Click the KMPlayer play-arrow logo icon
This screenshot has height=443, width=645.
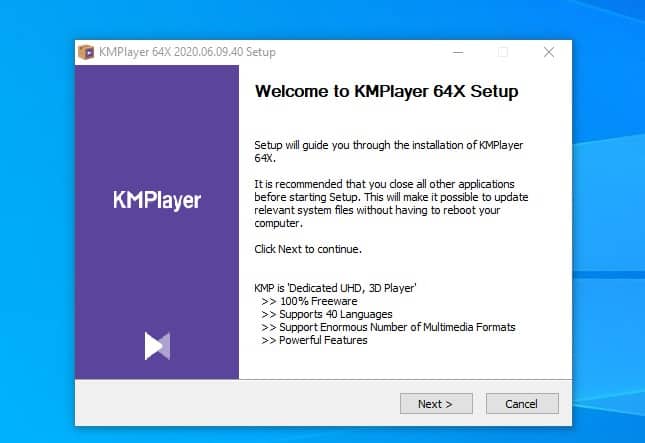(157, 346)
